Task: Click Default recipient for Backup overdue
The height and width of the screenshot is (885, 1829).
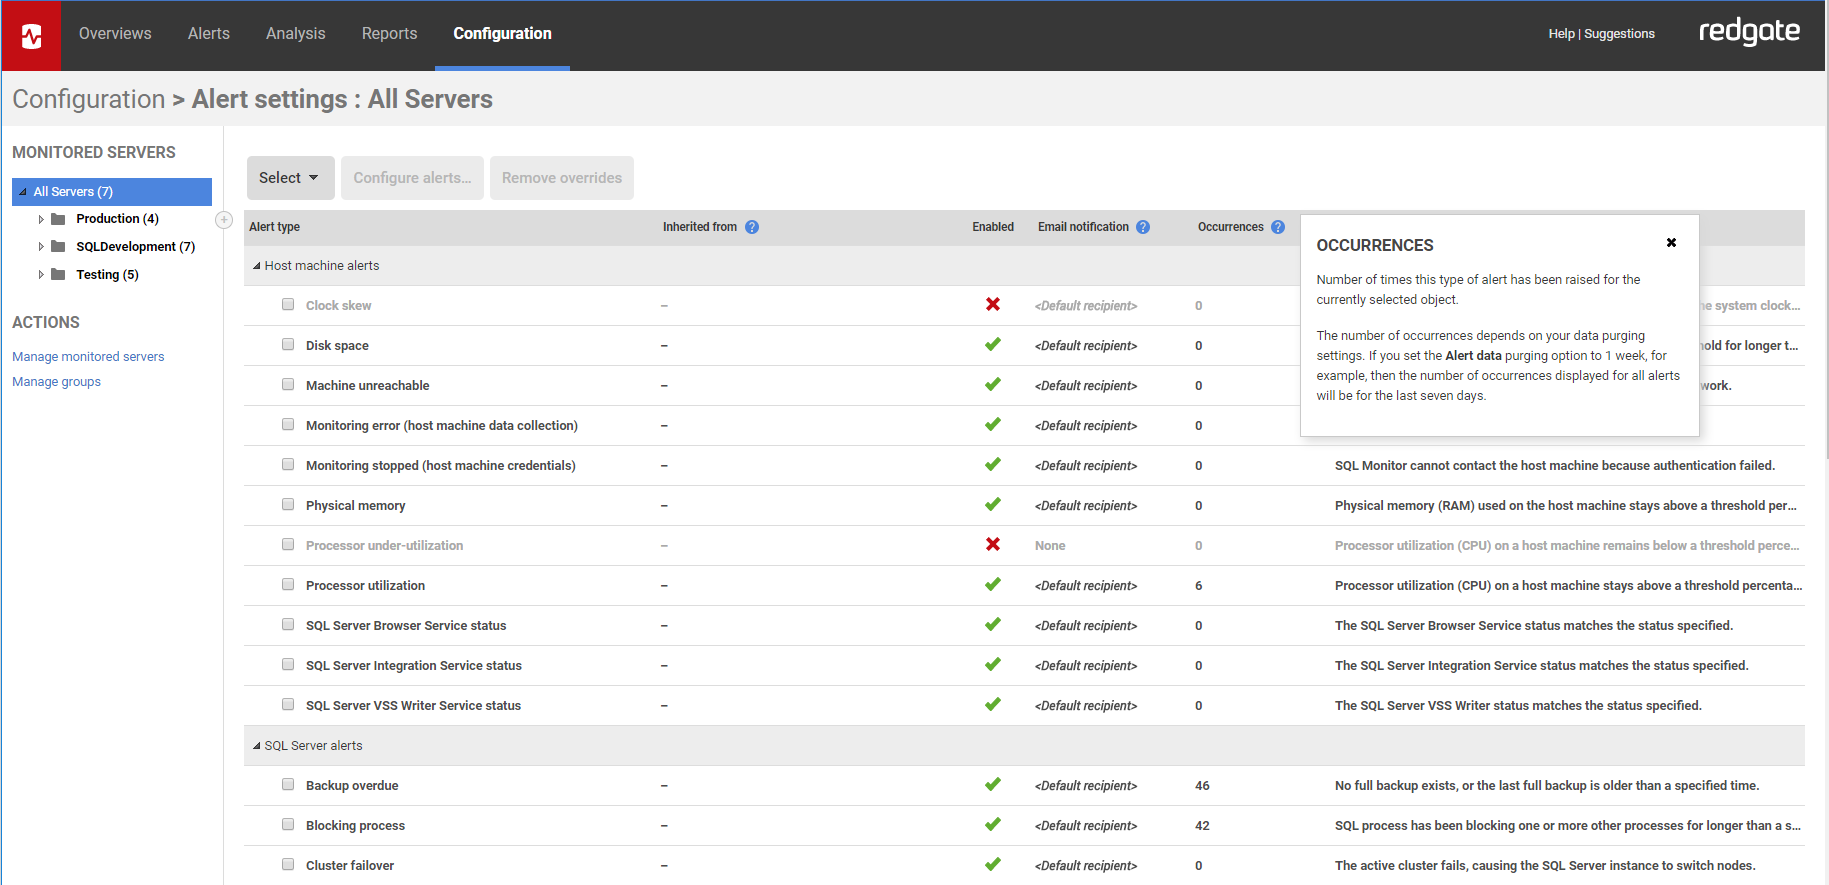Action: click(x=1086, y=786)
